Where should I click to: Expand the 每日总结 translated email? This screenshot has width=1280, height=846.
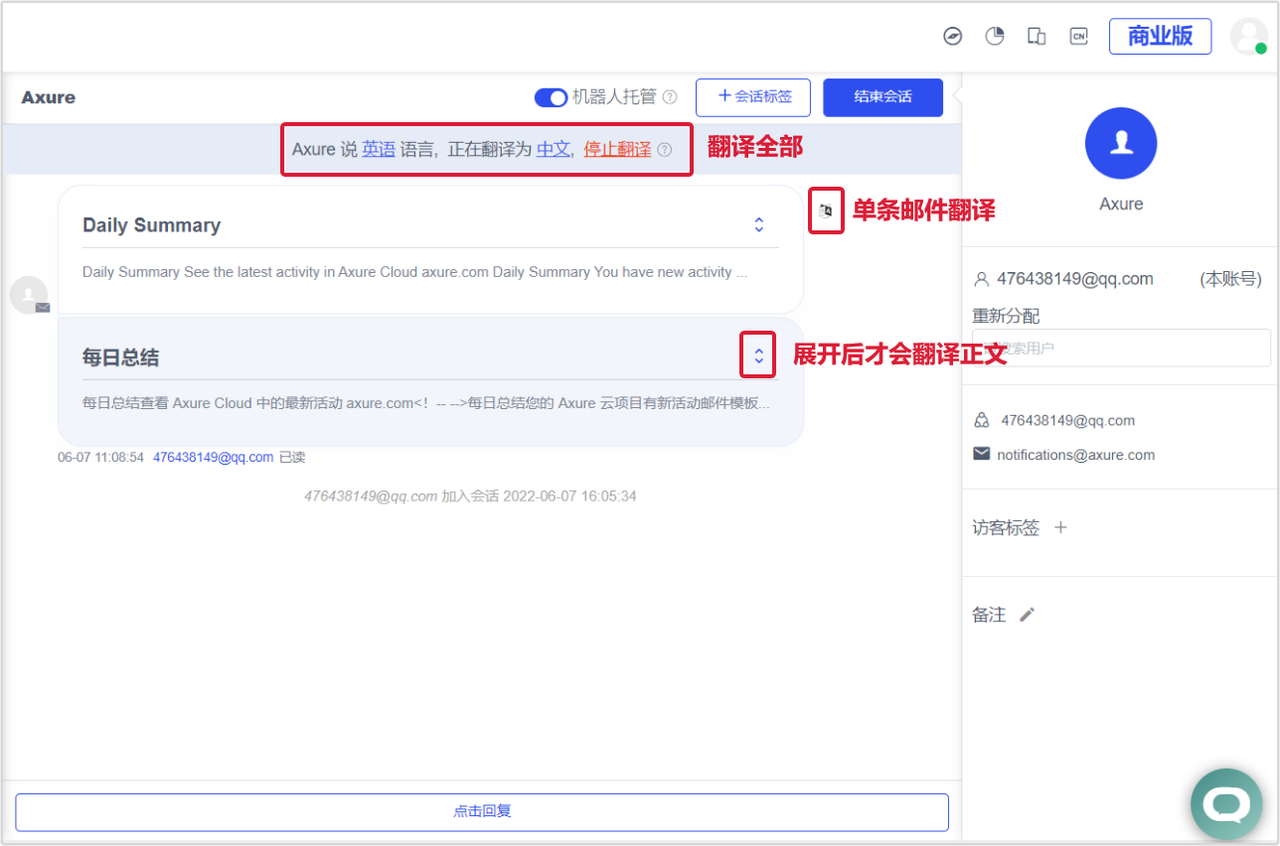[758, 356]
